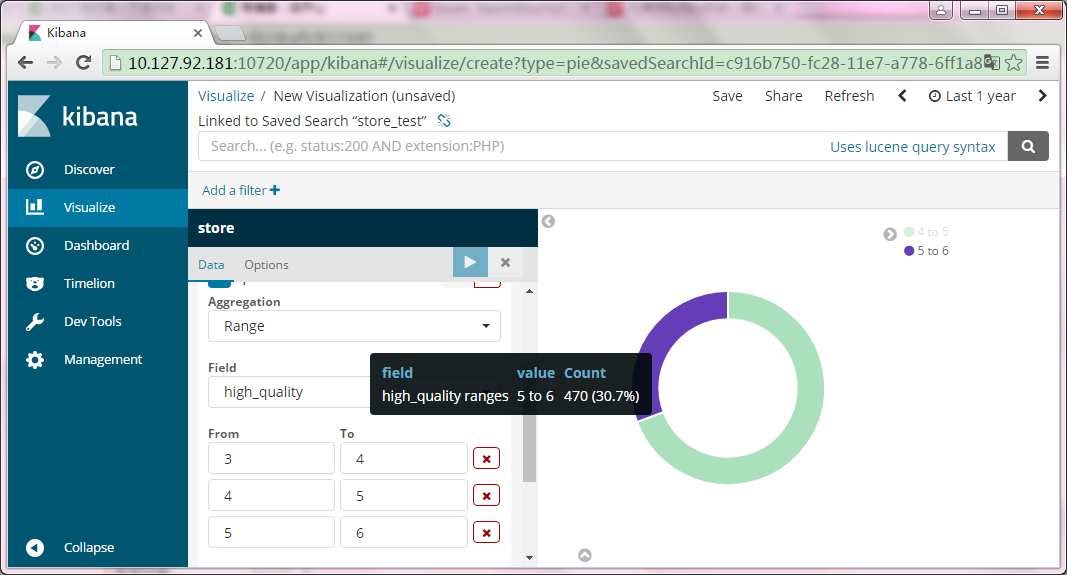
Task: Apply changes with play button
Action: [x=470, y=262]
